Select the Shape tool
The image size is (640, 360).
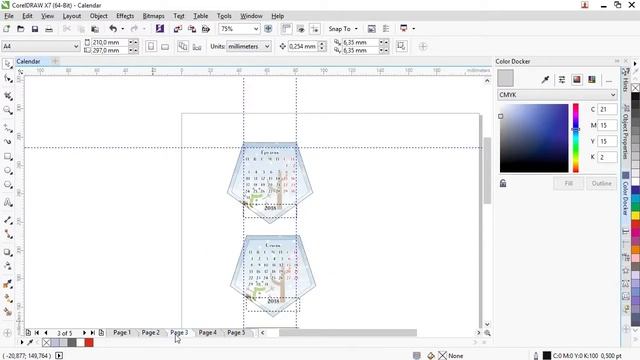coord(7,78)
